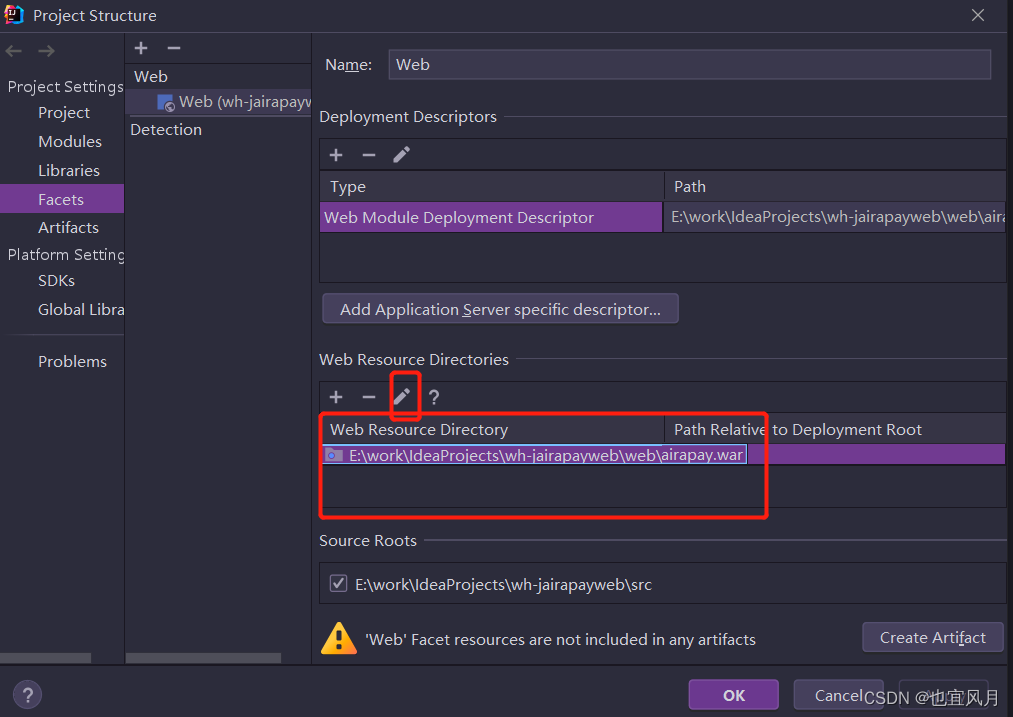Toggle the source root src checkbox
Image resolution: width=1013 pixels, height=717 pixels.
338,583
